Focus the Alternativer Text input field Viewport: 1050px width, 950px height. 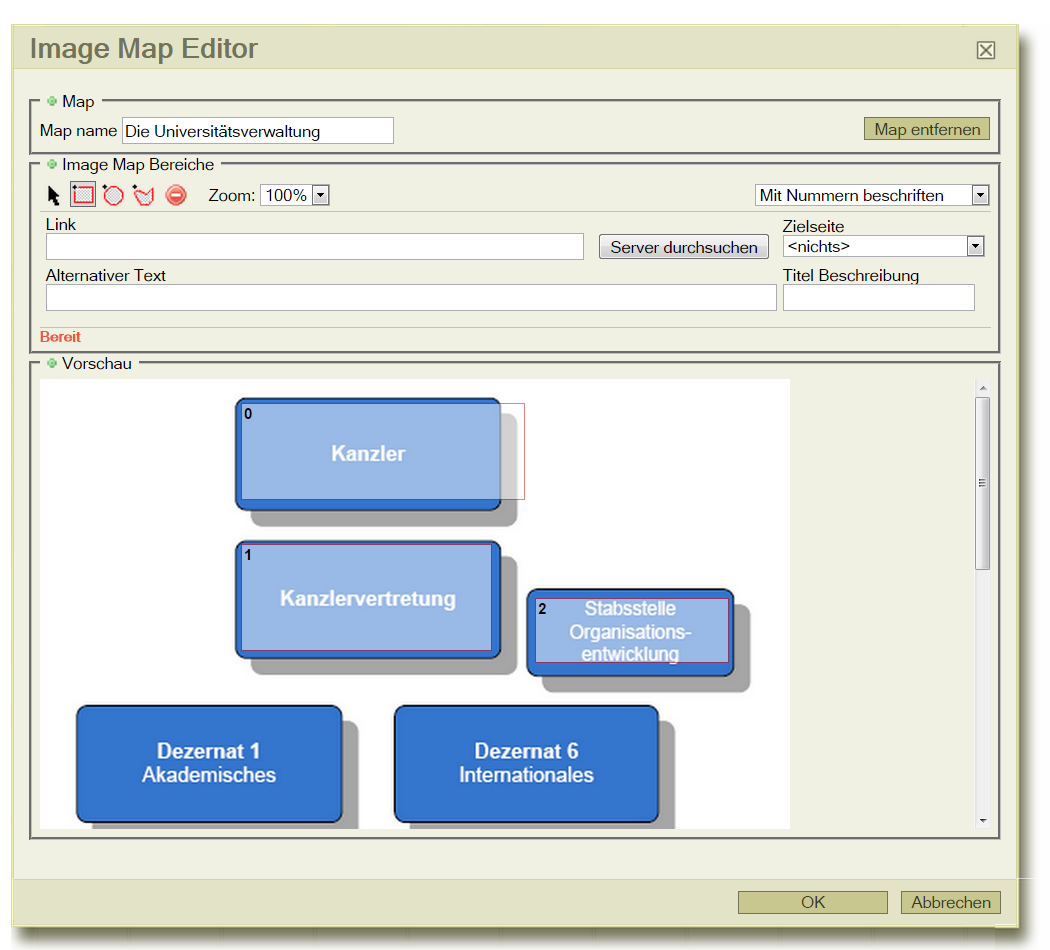[x=411, y=297]
